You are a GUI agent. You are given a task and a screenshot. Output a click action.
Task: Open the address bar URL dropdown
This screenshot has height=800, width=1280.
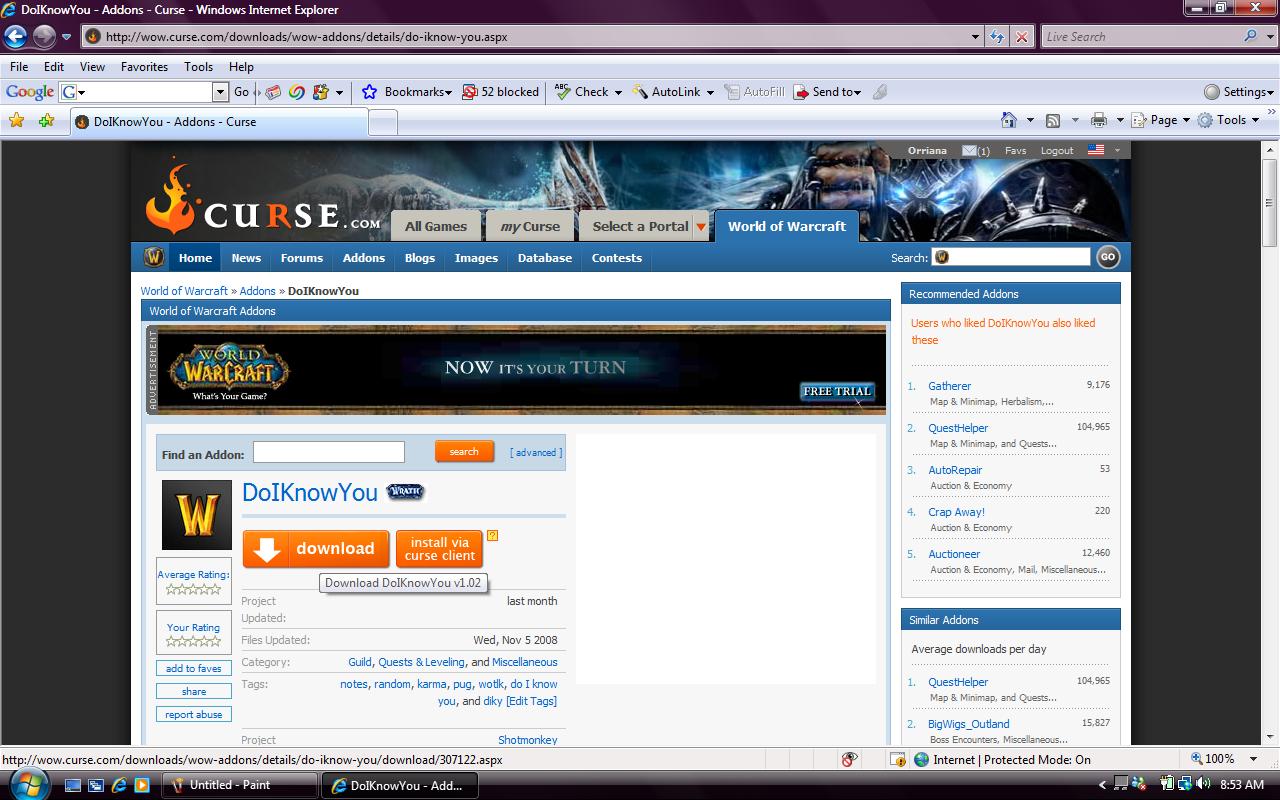[976, 37]
